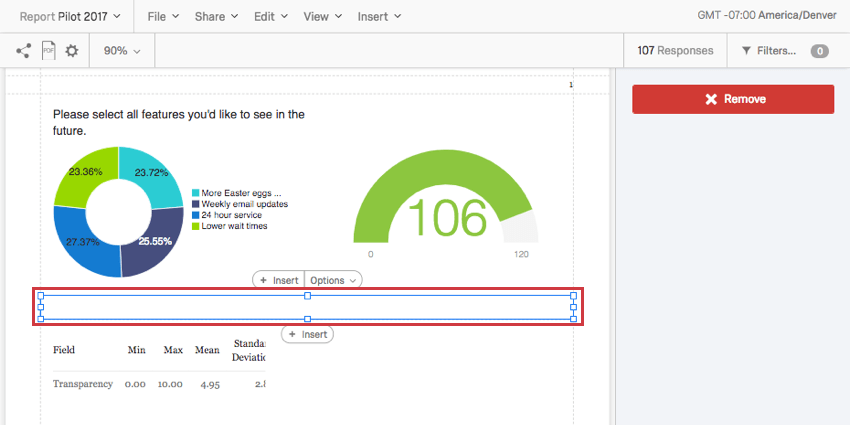The image size is (850, 425).
Task: Select the green gauge chart
Action: 445,200
